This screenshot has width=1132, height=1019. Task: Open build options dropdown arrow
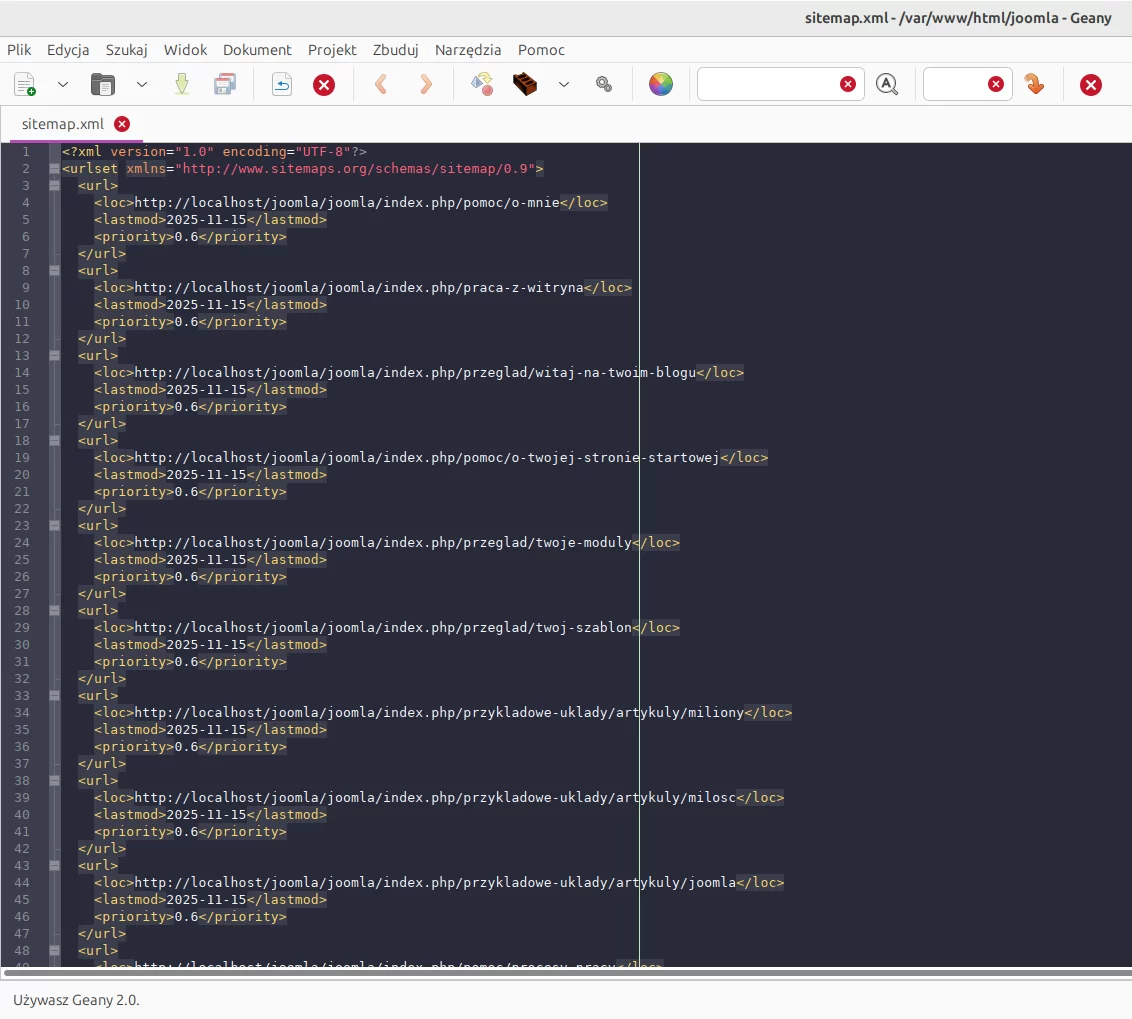click(564, 84)
